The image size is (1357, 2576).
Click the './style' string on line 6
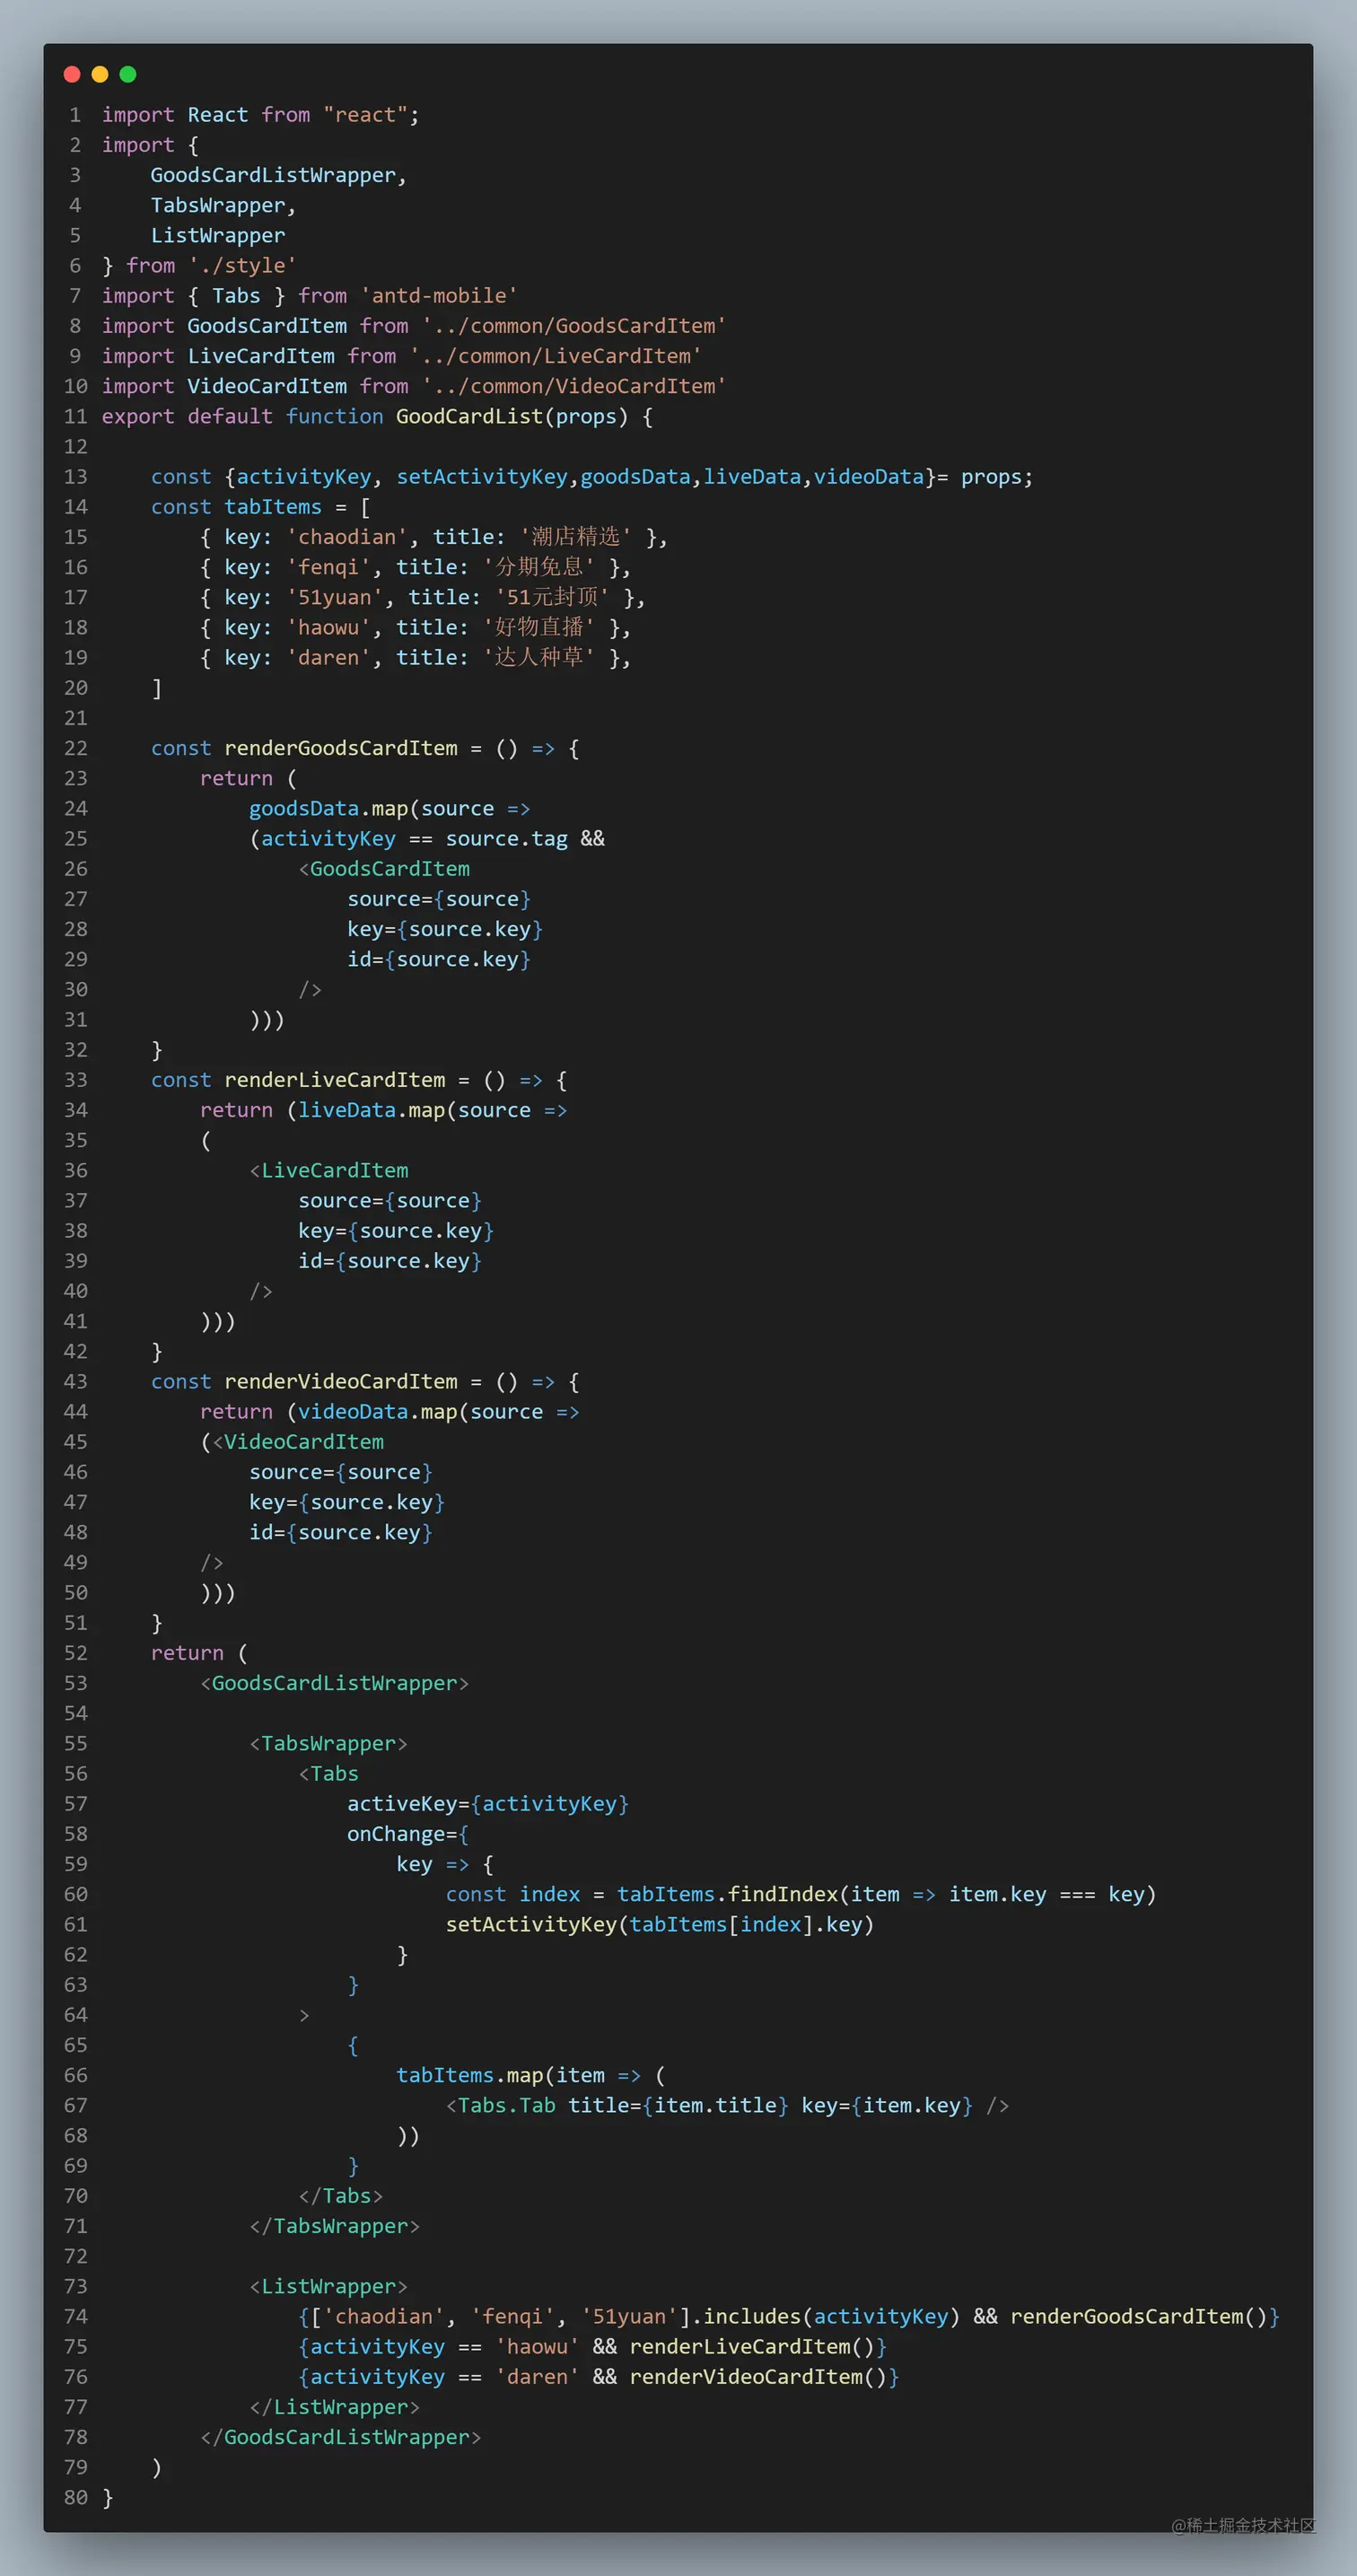tap(242, 265)
